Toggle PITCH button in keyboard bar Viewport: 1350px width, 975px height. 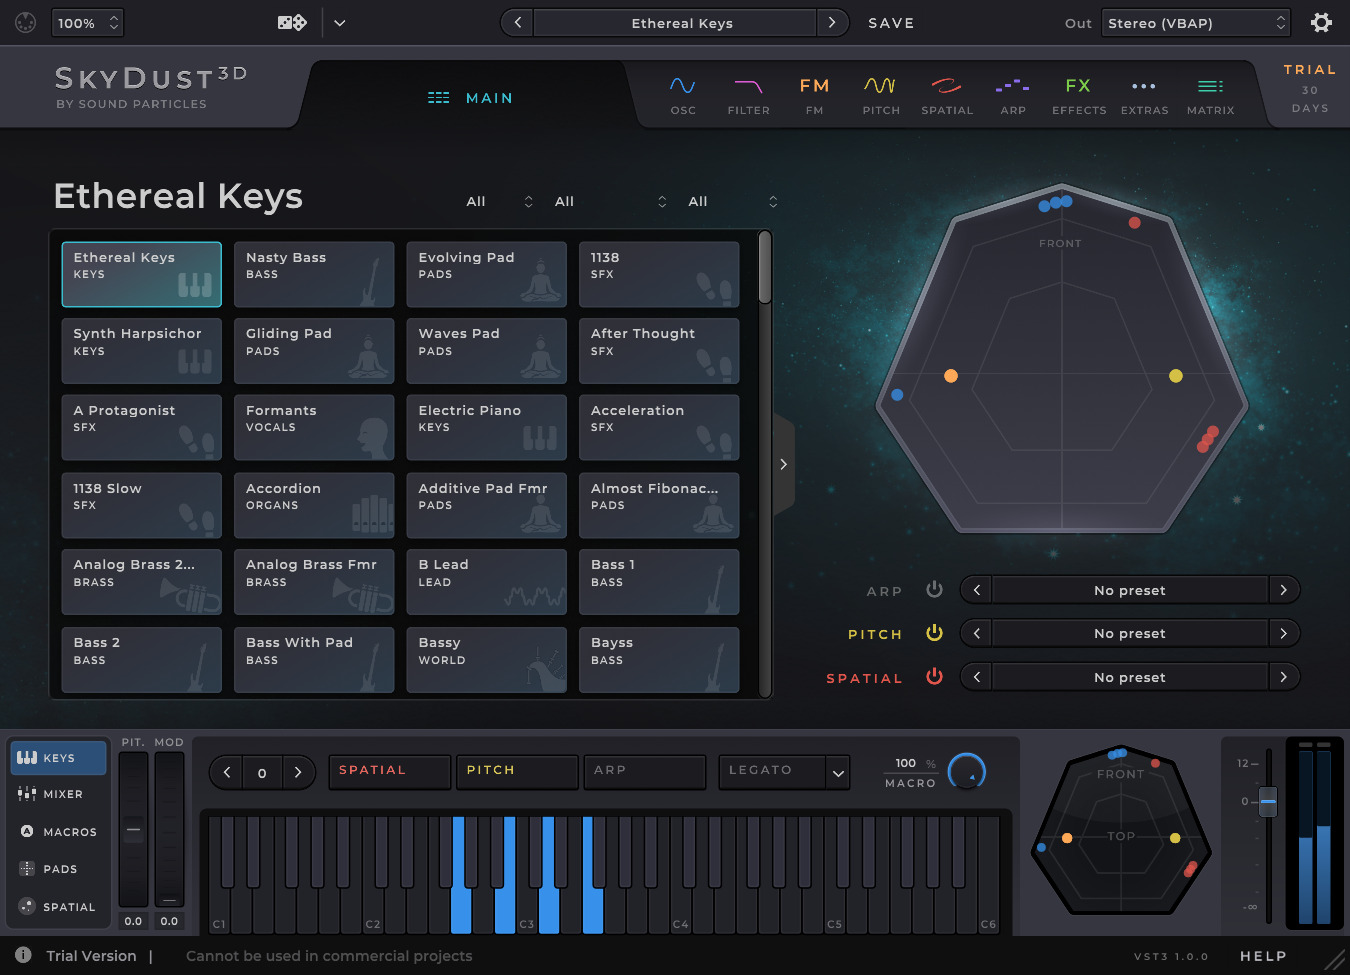coord(517,771)
